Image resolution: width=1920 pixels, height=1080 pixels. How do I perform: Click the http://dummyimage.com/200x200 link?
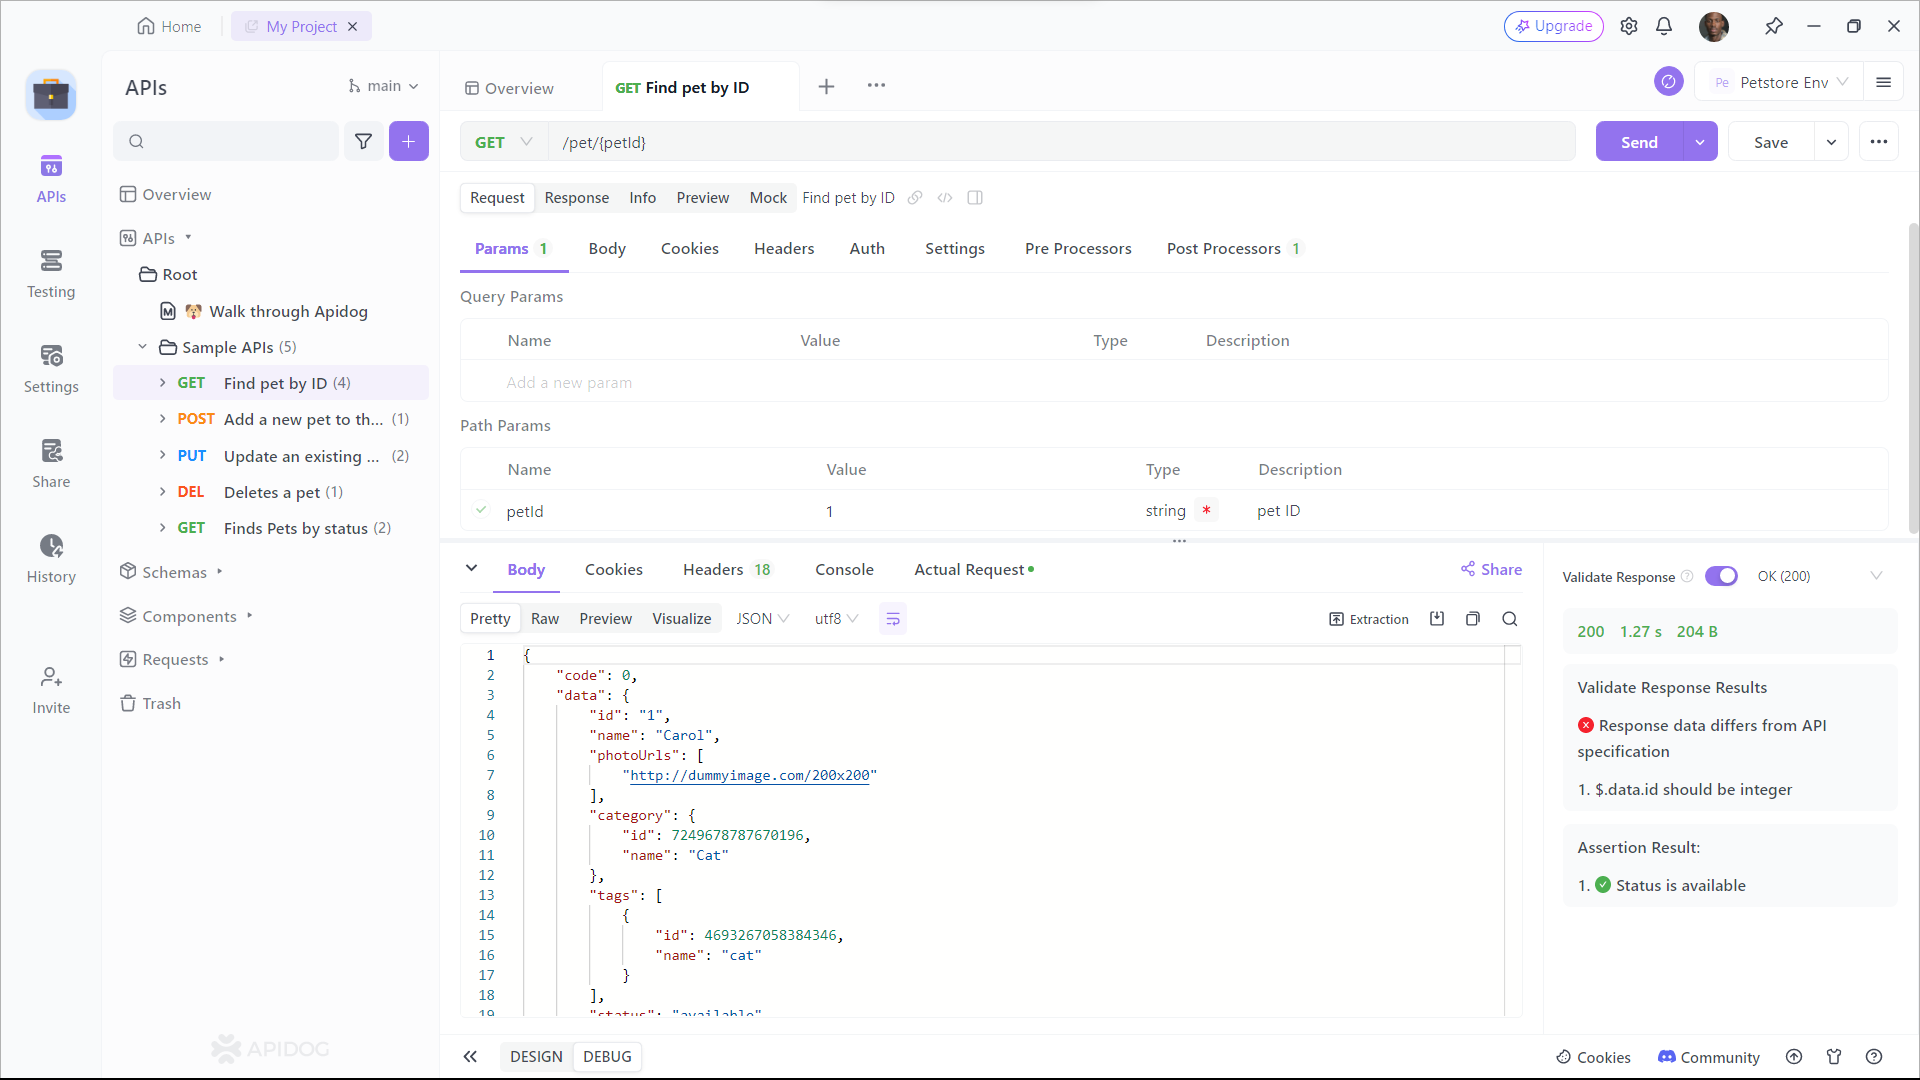tap(749, 775)
